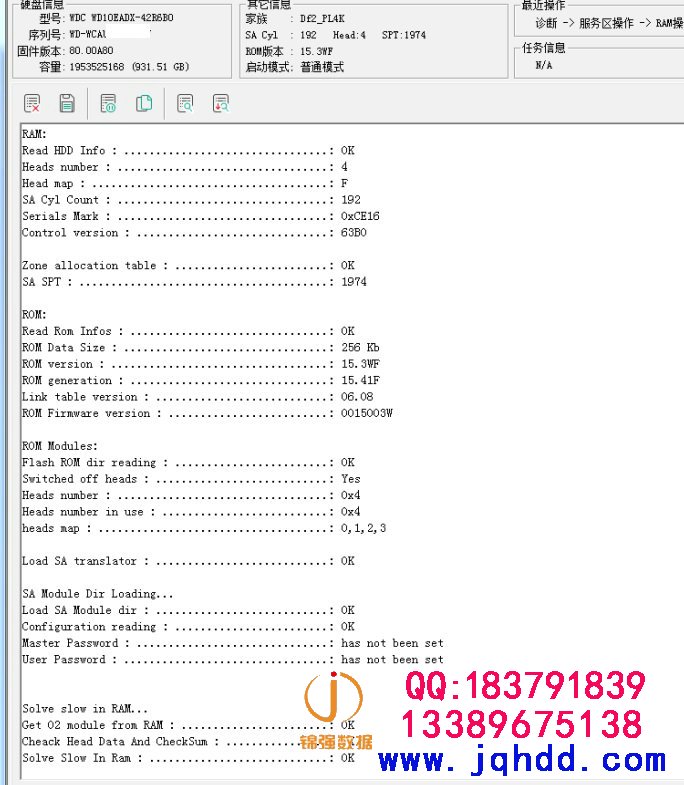Click the SPT:1974 header value

pyautogui.click(x=404, y=35)
